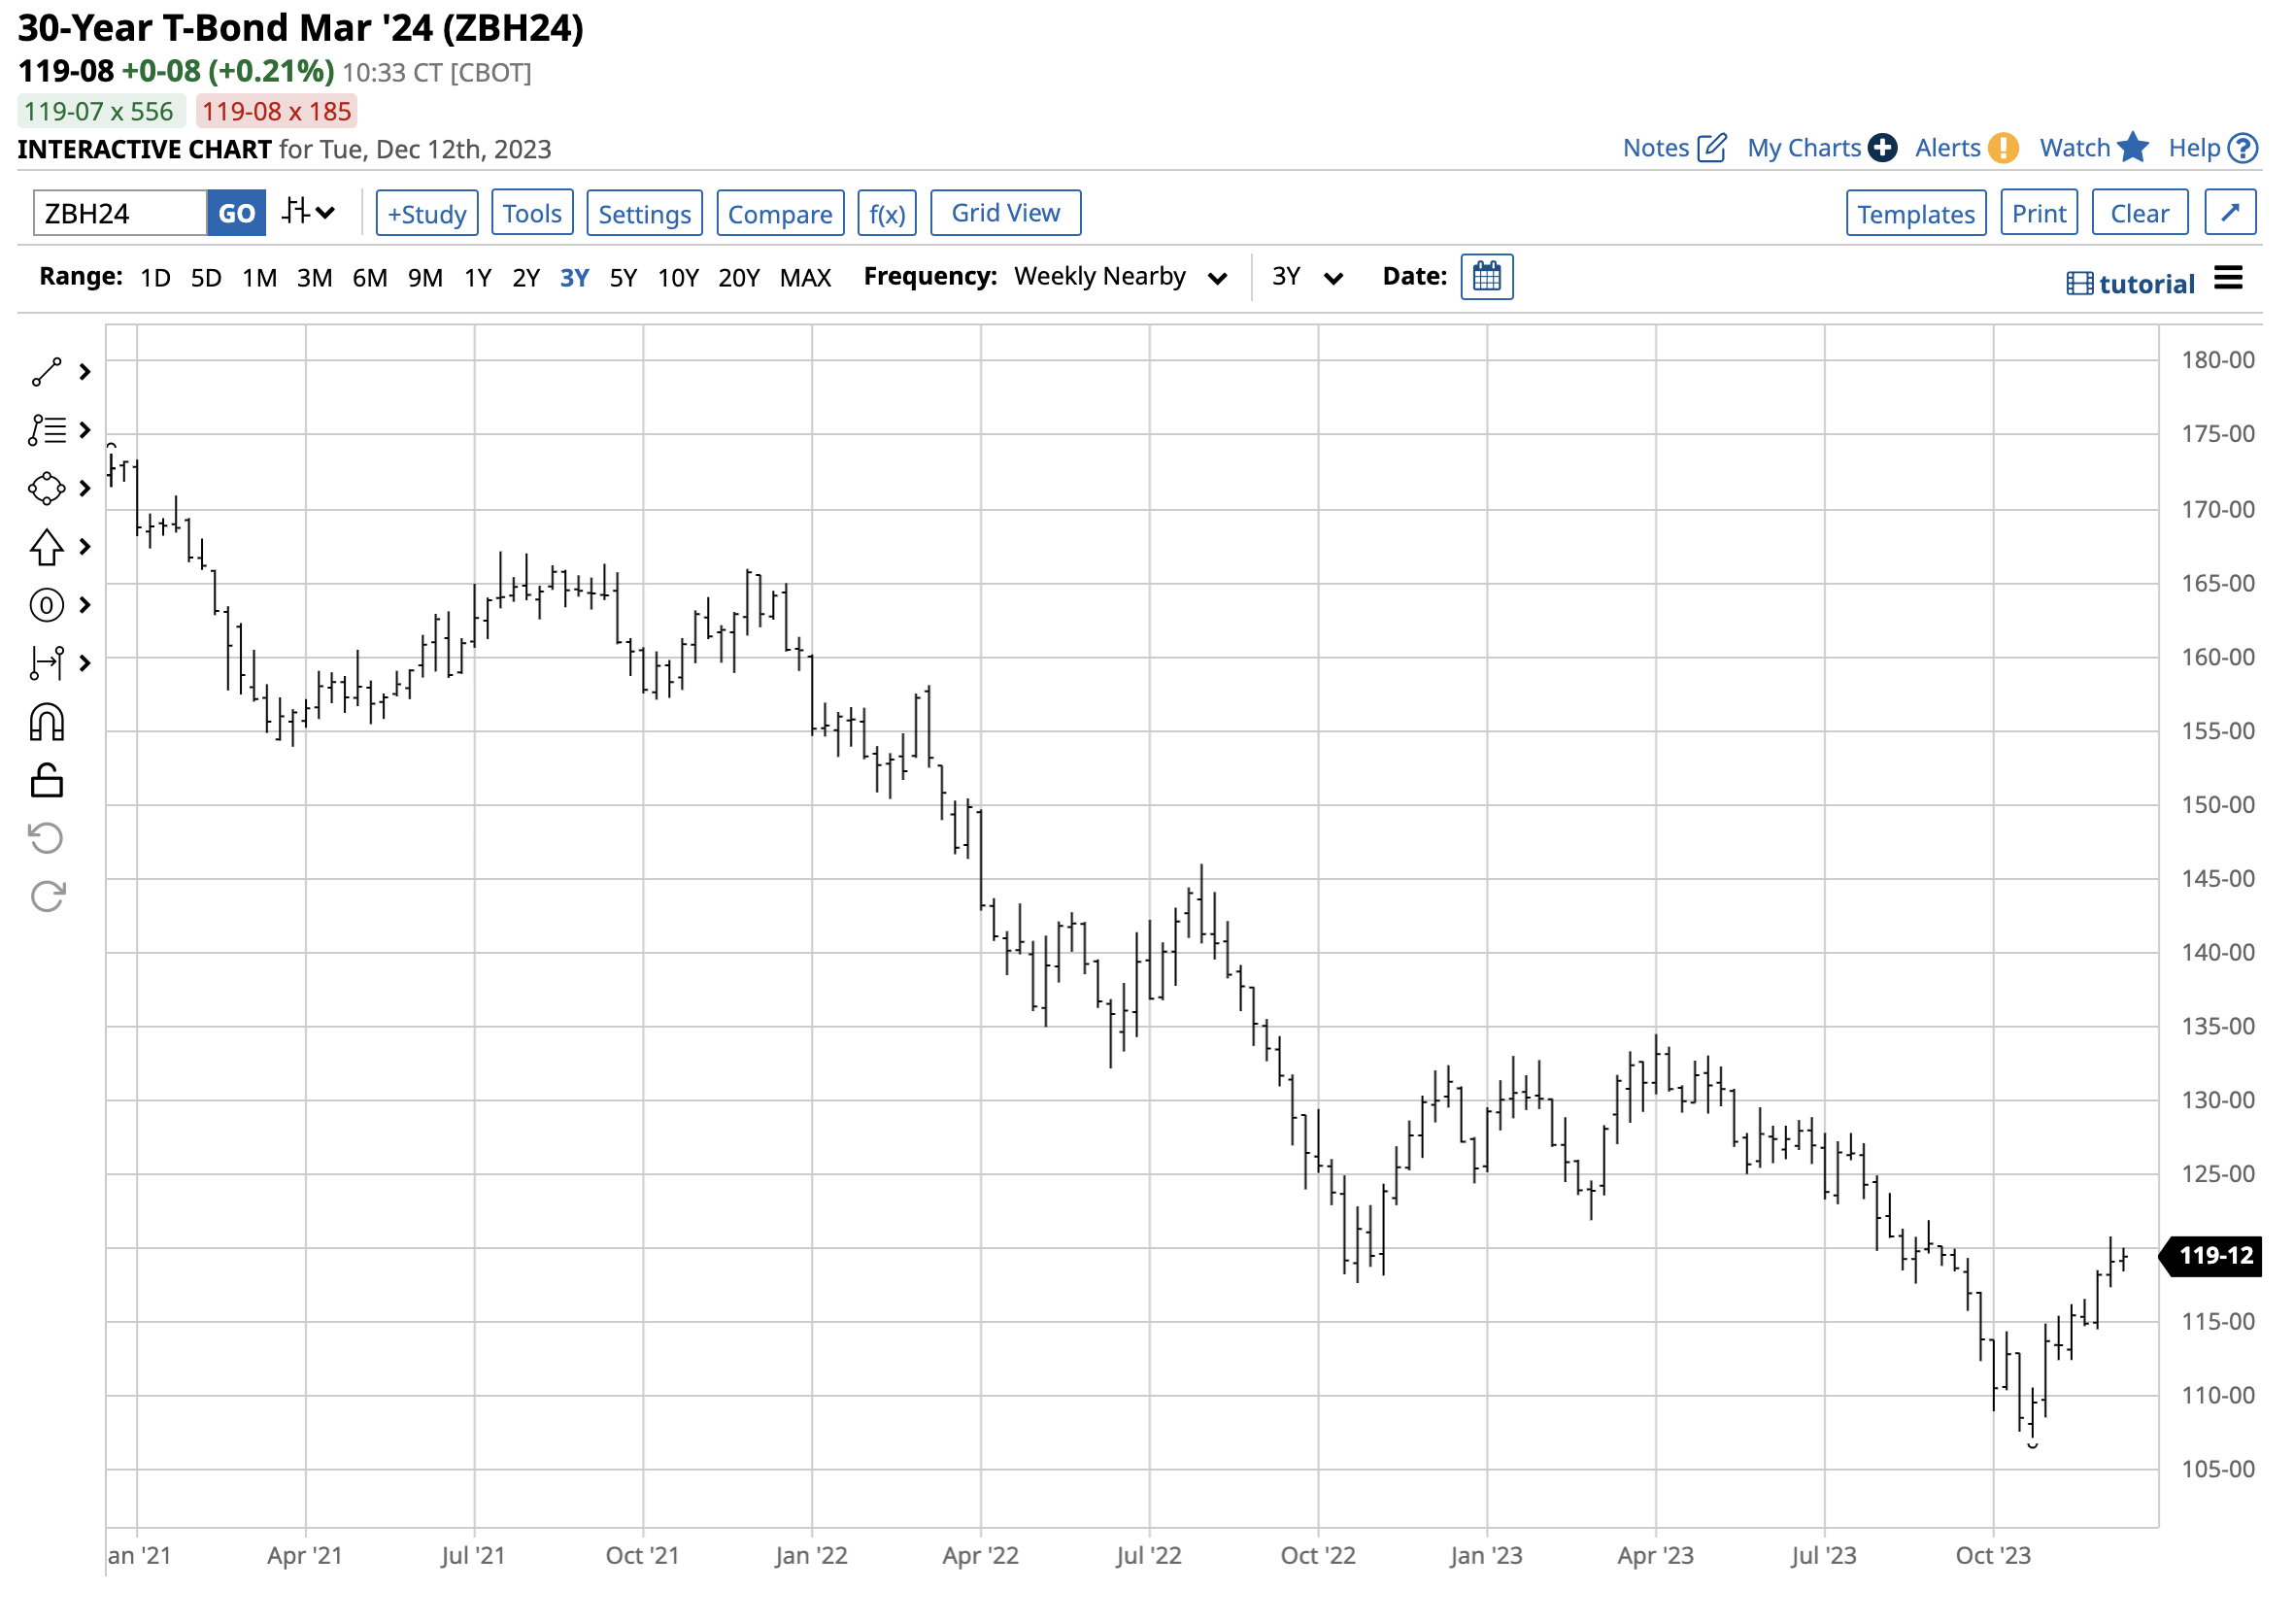Toggle the Watch star for ZBH24
This screenshot has width=2294, height=1624.
(2135, 146)
